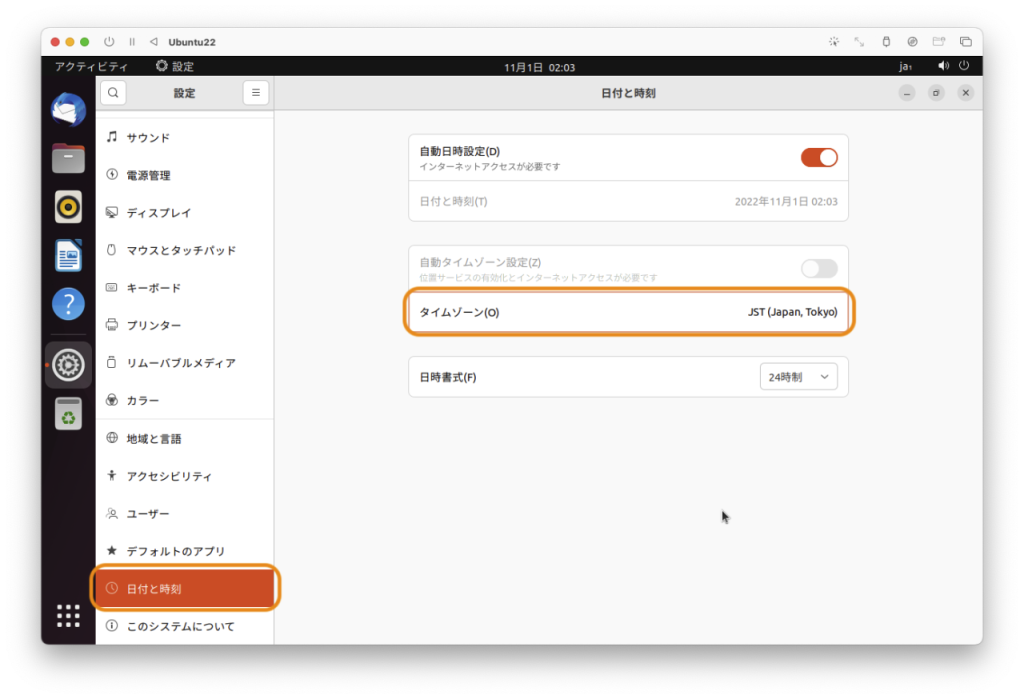Click the VM resize arrows icon
This screenshot has width=1024, height=699.
pos(859,42)
